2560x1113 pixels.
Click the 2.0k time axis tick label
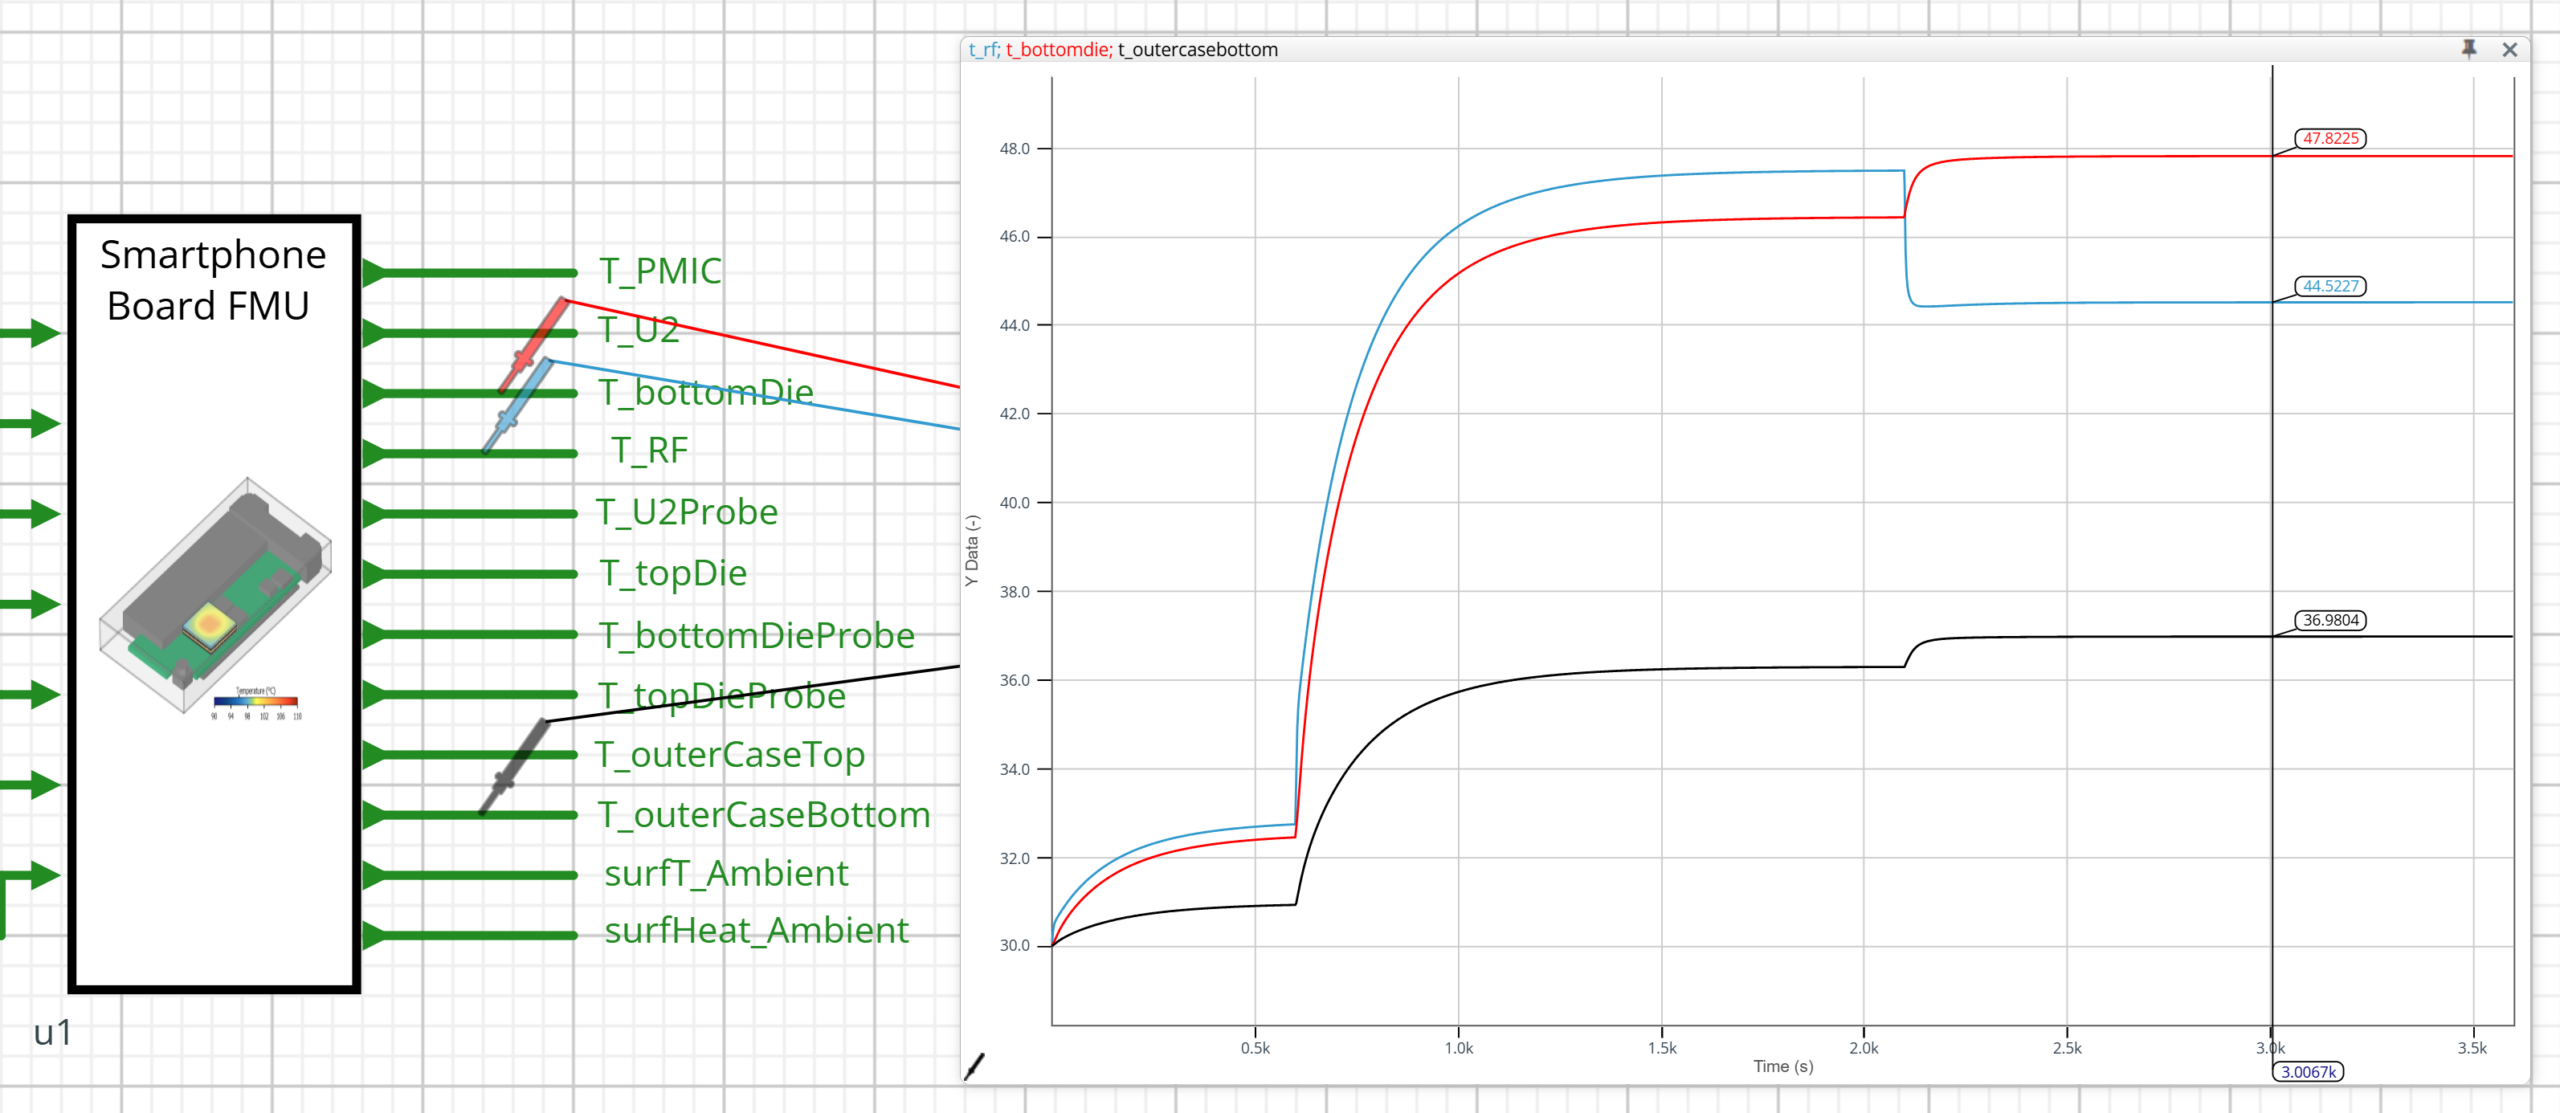point(1864,1048)
